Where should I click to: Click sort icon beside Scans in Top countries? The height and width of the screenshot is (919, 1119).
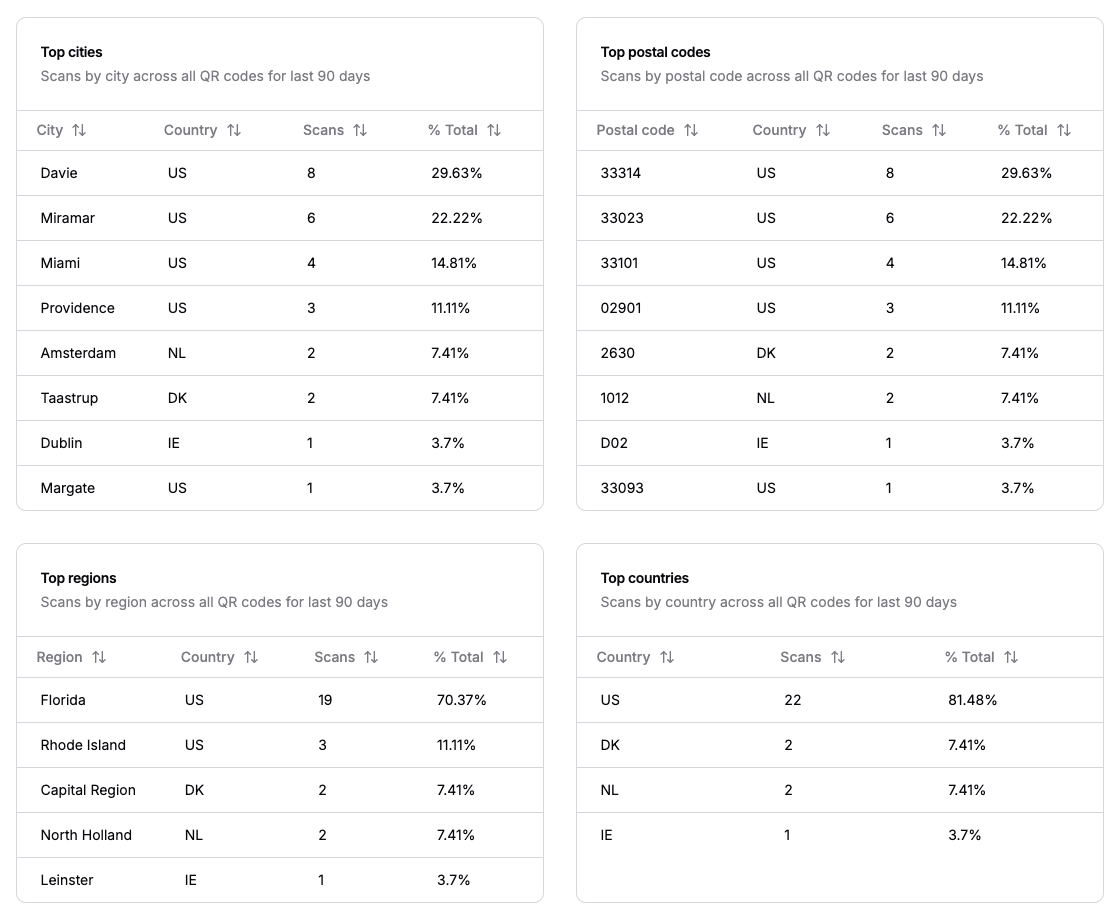click(838, 657)
